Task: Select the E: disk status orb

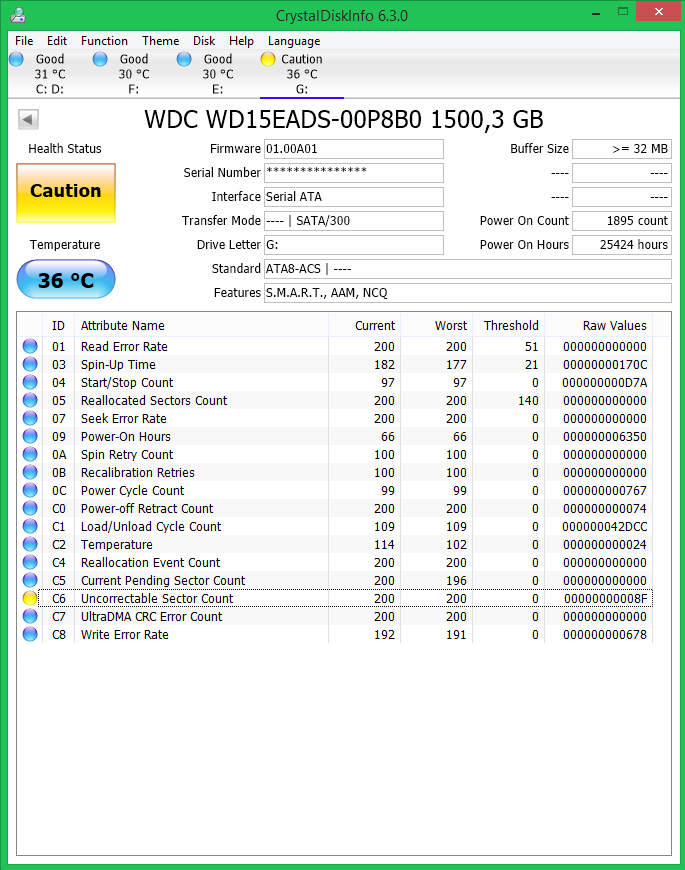Action: (x=184, y=59)
